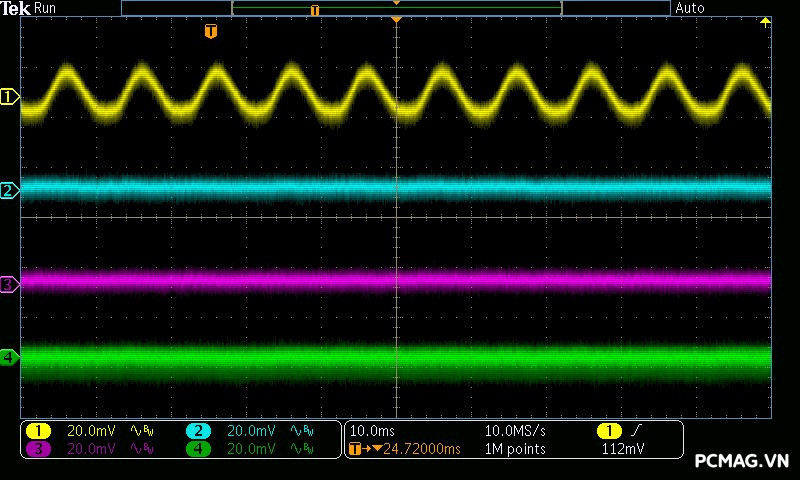
Task: Toggle the cyan channel 2 badge
Action: point(198,431)
